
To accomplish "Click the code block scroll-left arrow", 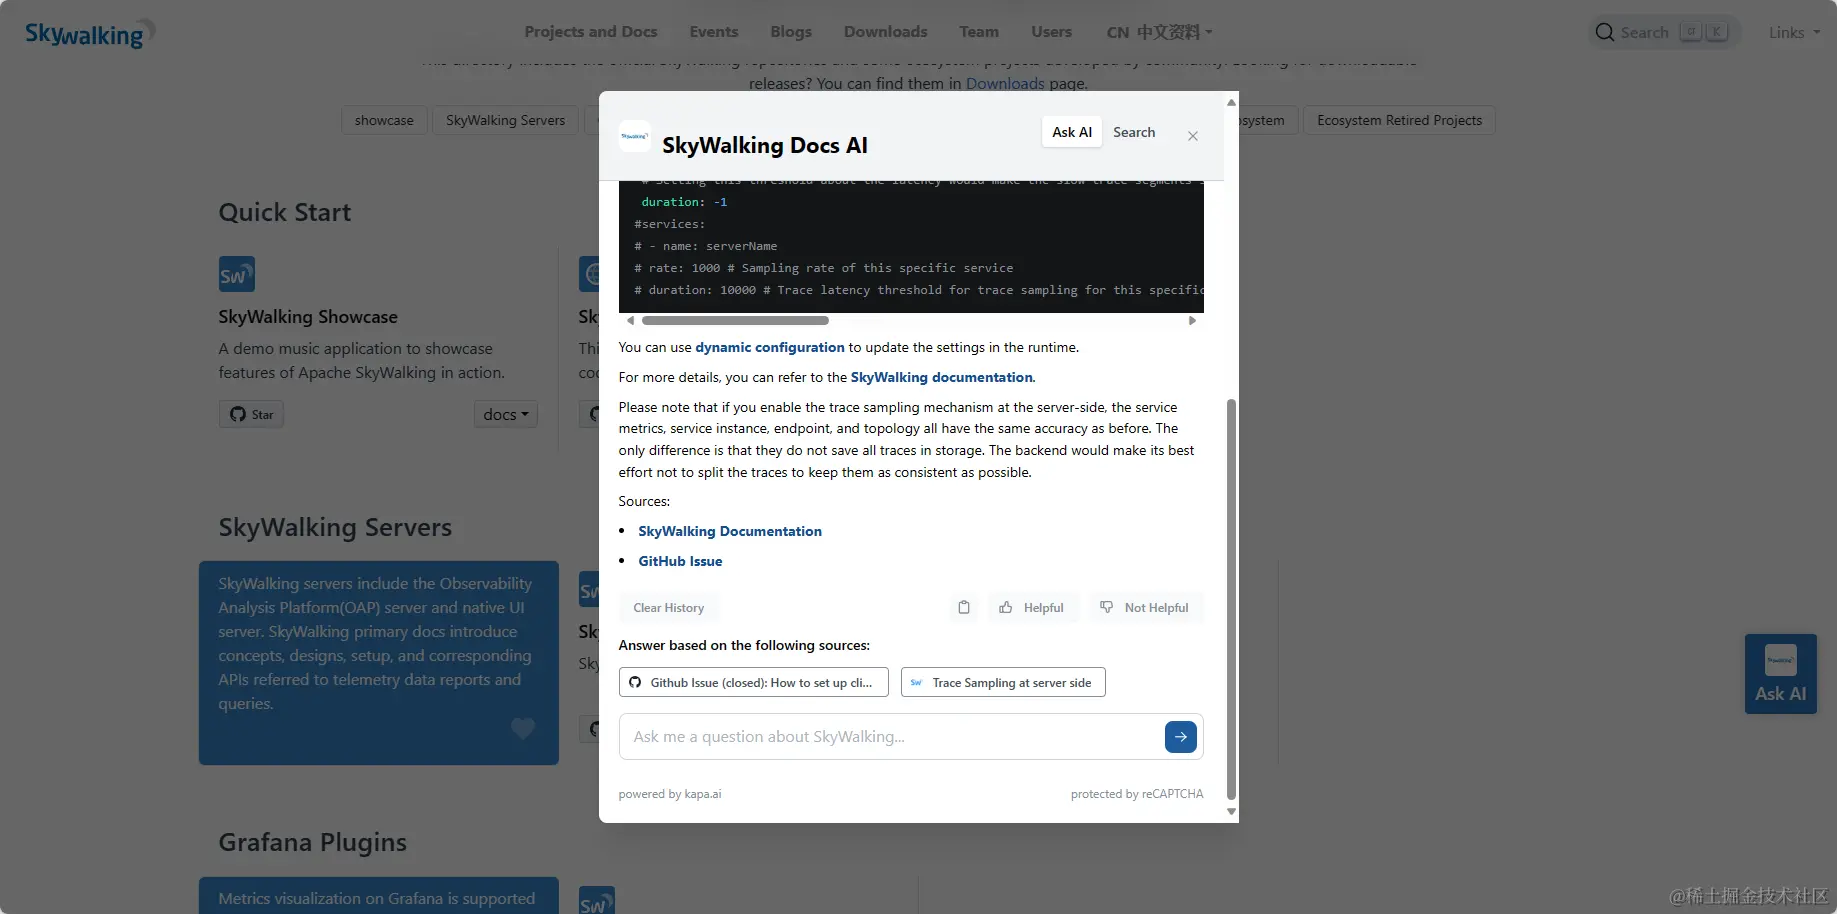I will point(630,321).
